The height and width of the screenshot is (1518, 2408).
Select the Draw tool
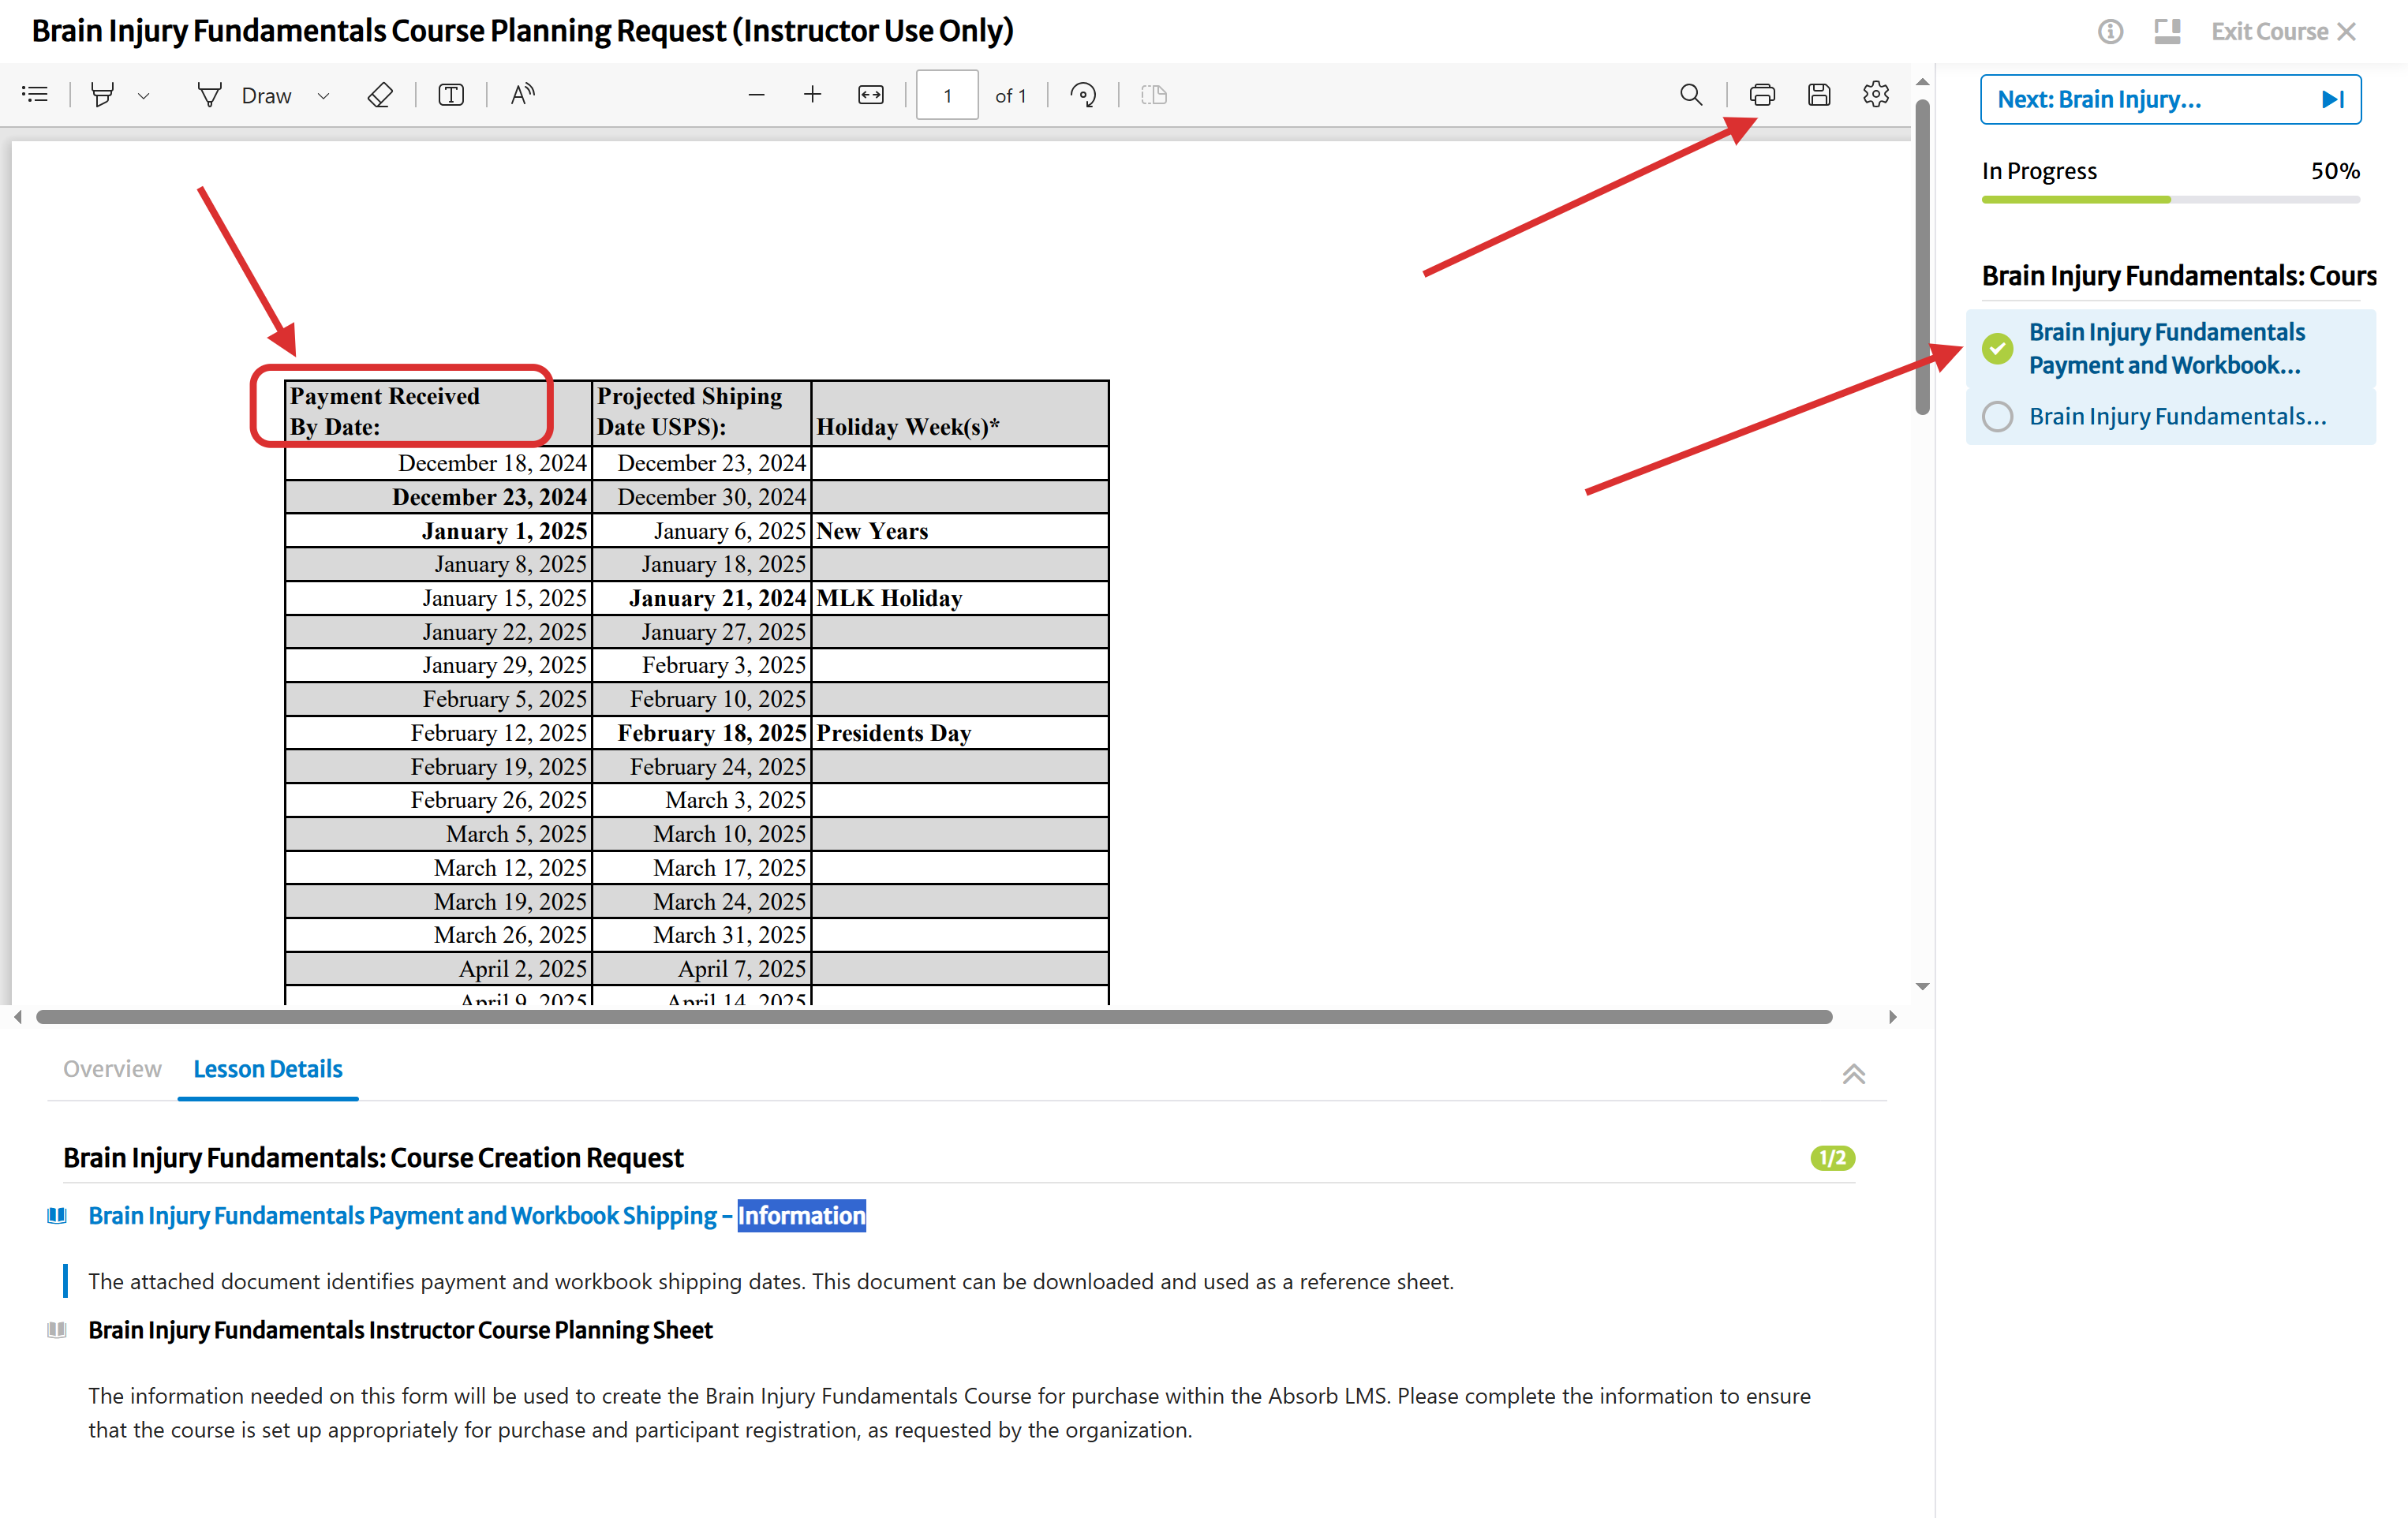pos(245,95)
